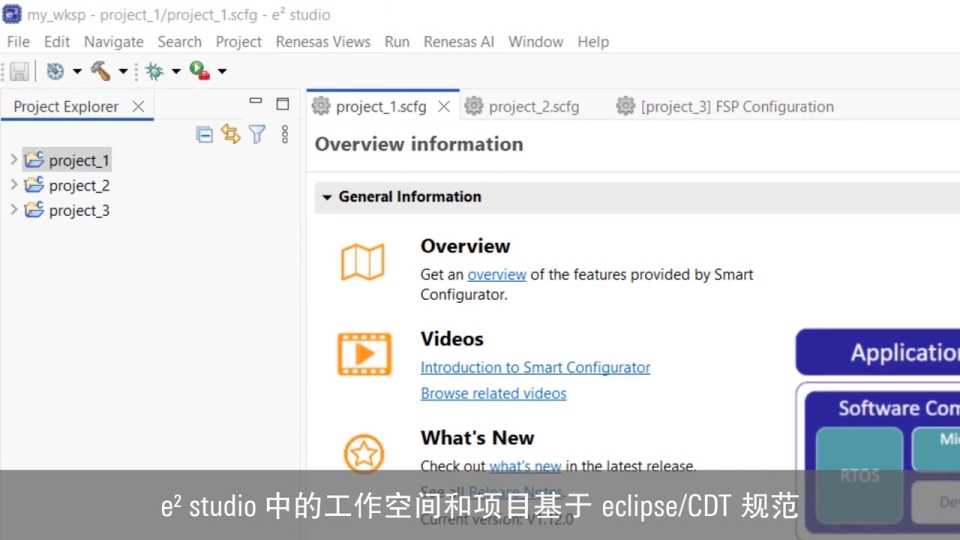The height and width of the screenshot is (540, 960).
Task: Maximize the Project Explorer panel
Action: [x=282, y=103]
